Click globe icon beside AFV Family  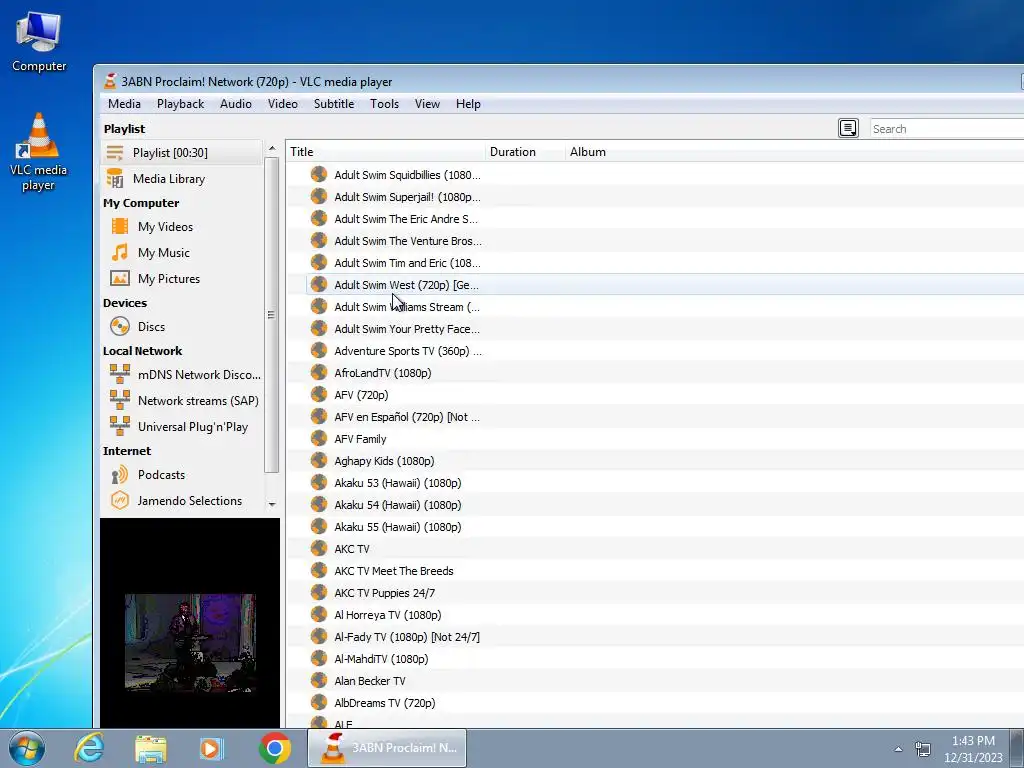coord(319,438)
